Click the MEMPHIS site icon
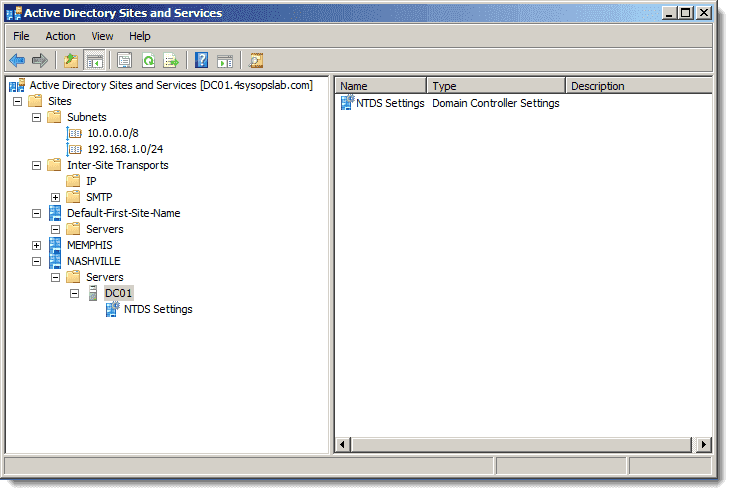733x495 pixels. 55,245
